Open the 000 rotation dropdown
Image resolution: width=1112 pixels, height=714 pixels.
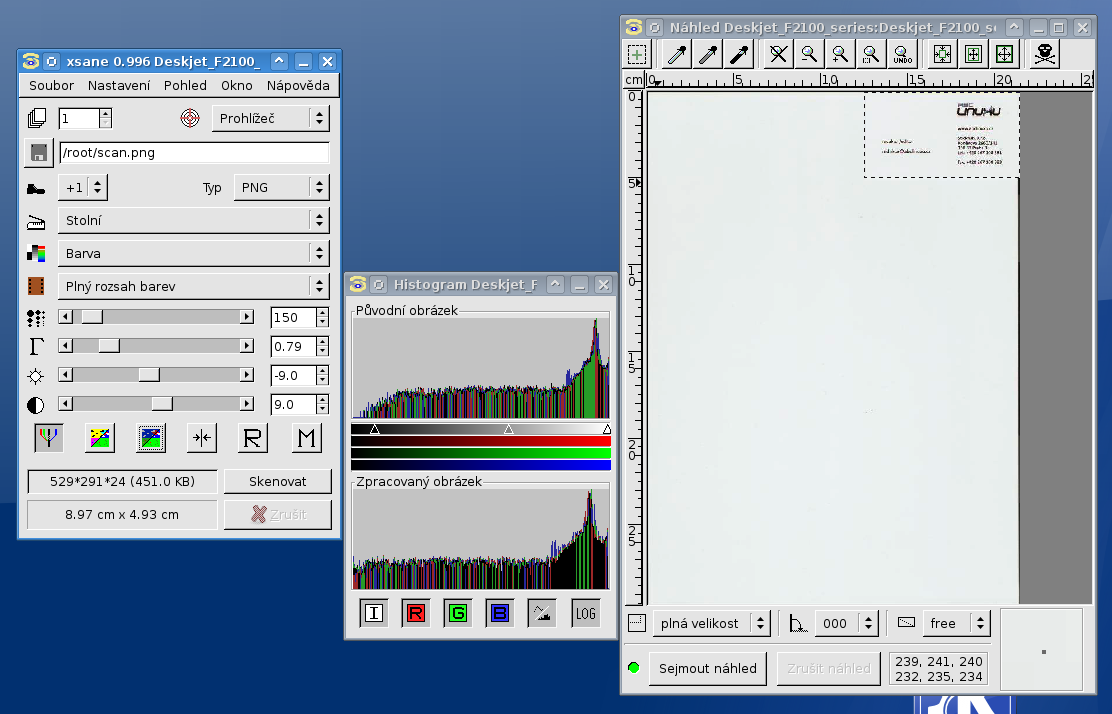[x=847, y=624]
